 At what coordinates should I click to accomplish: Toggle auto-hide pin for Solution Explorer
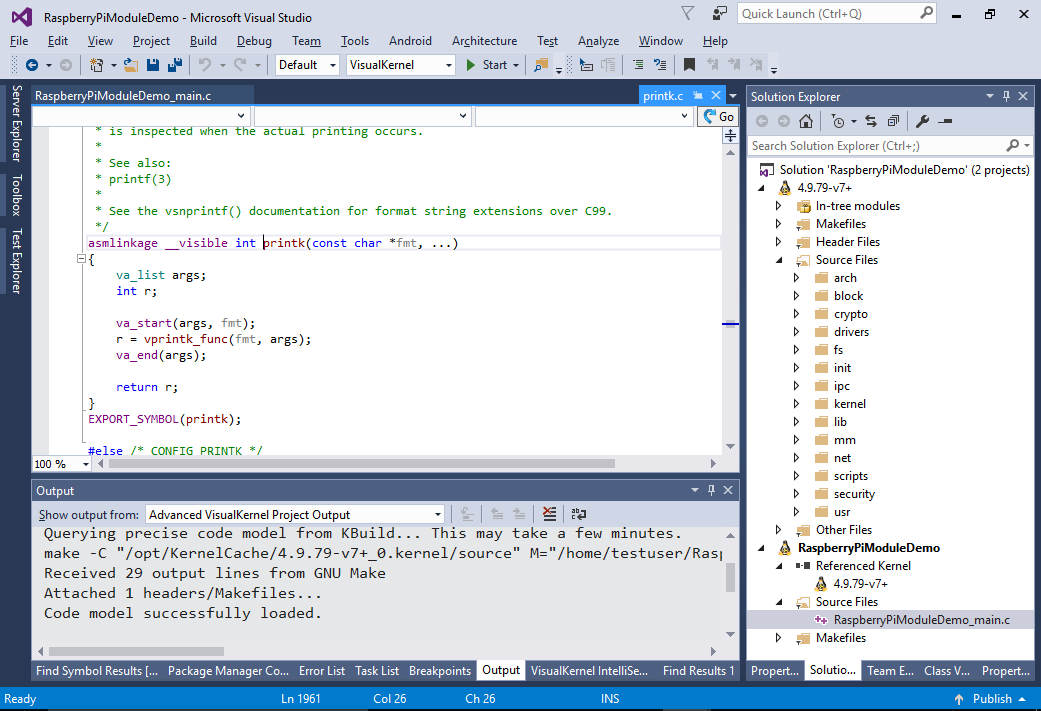pos(1006,96)
